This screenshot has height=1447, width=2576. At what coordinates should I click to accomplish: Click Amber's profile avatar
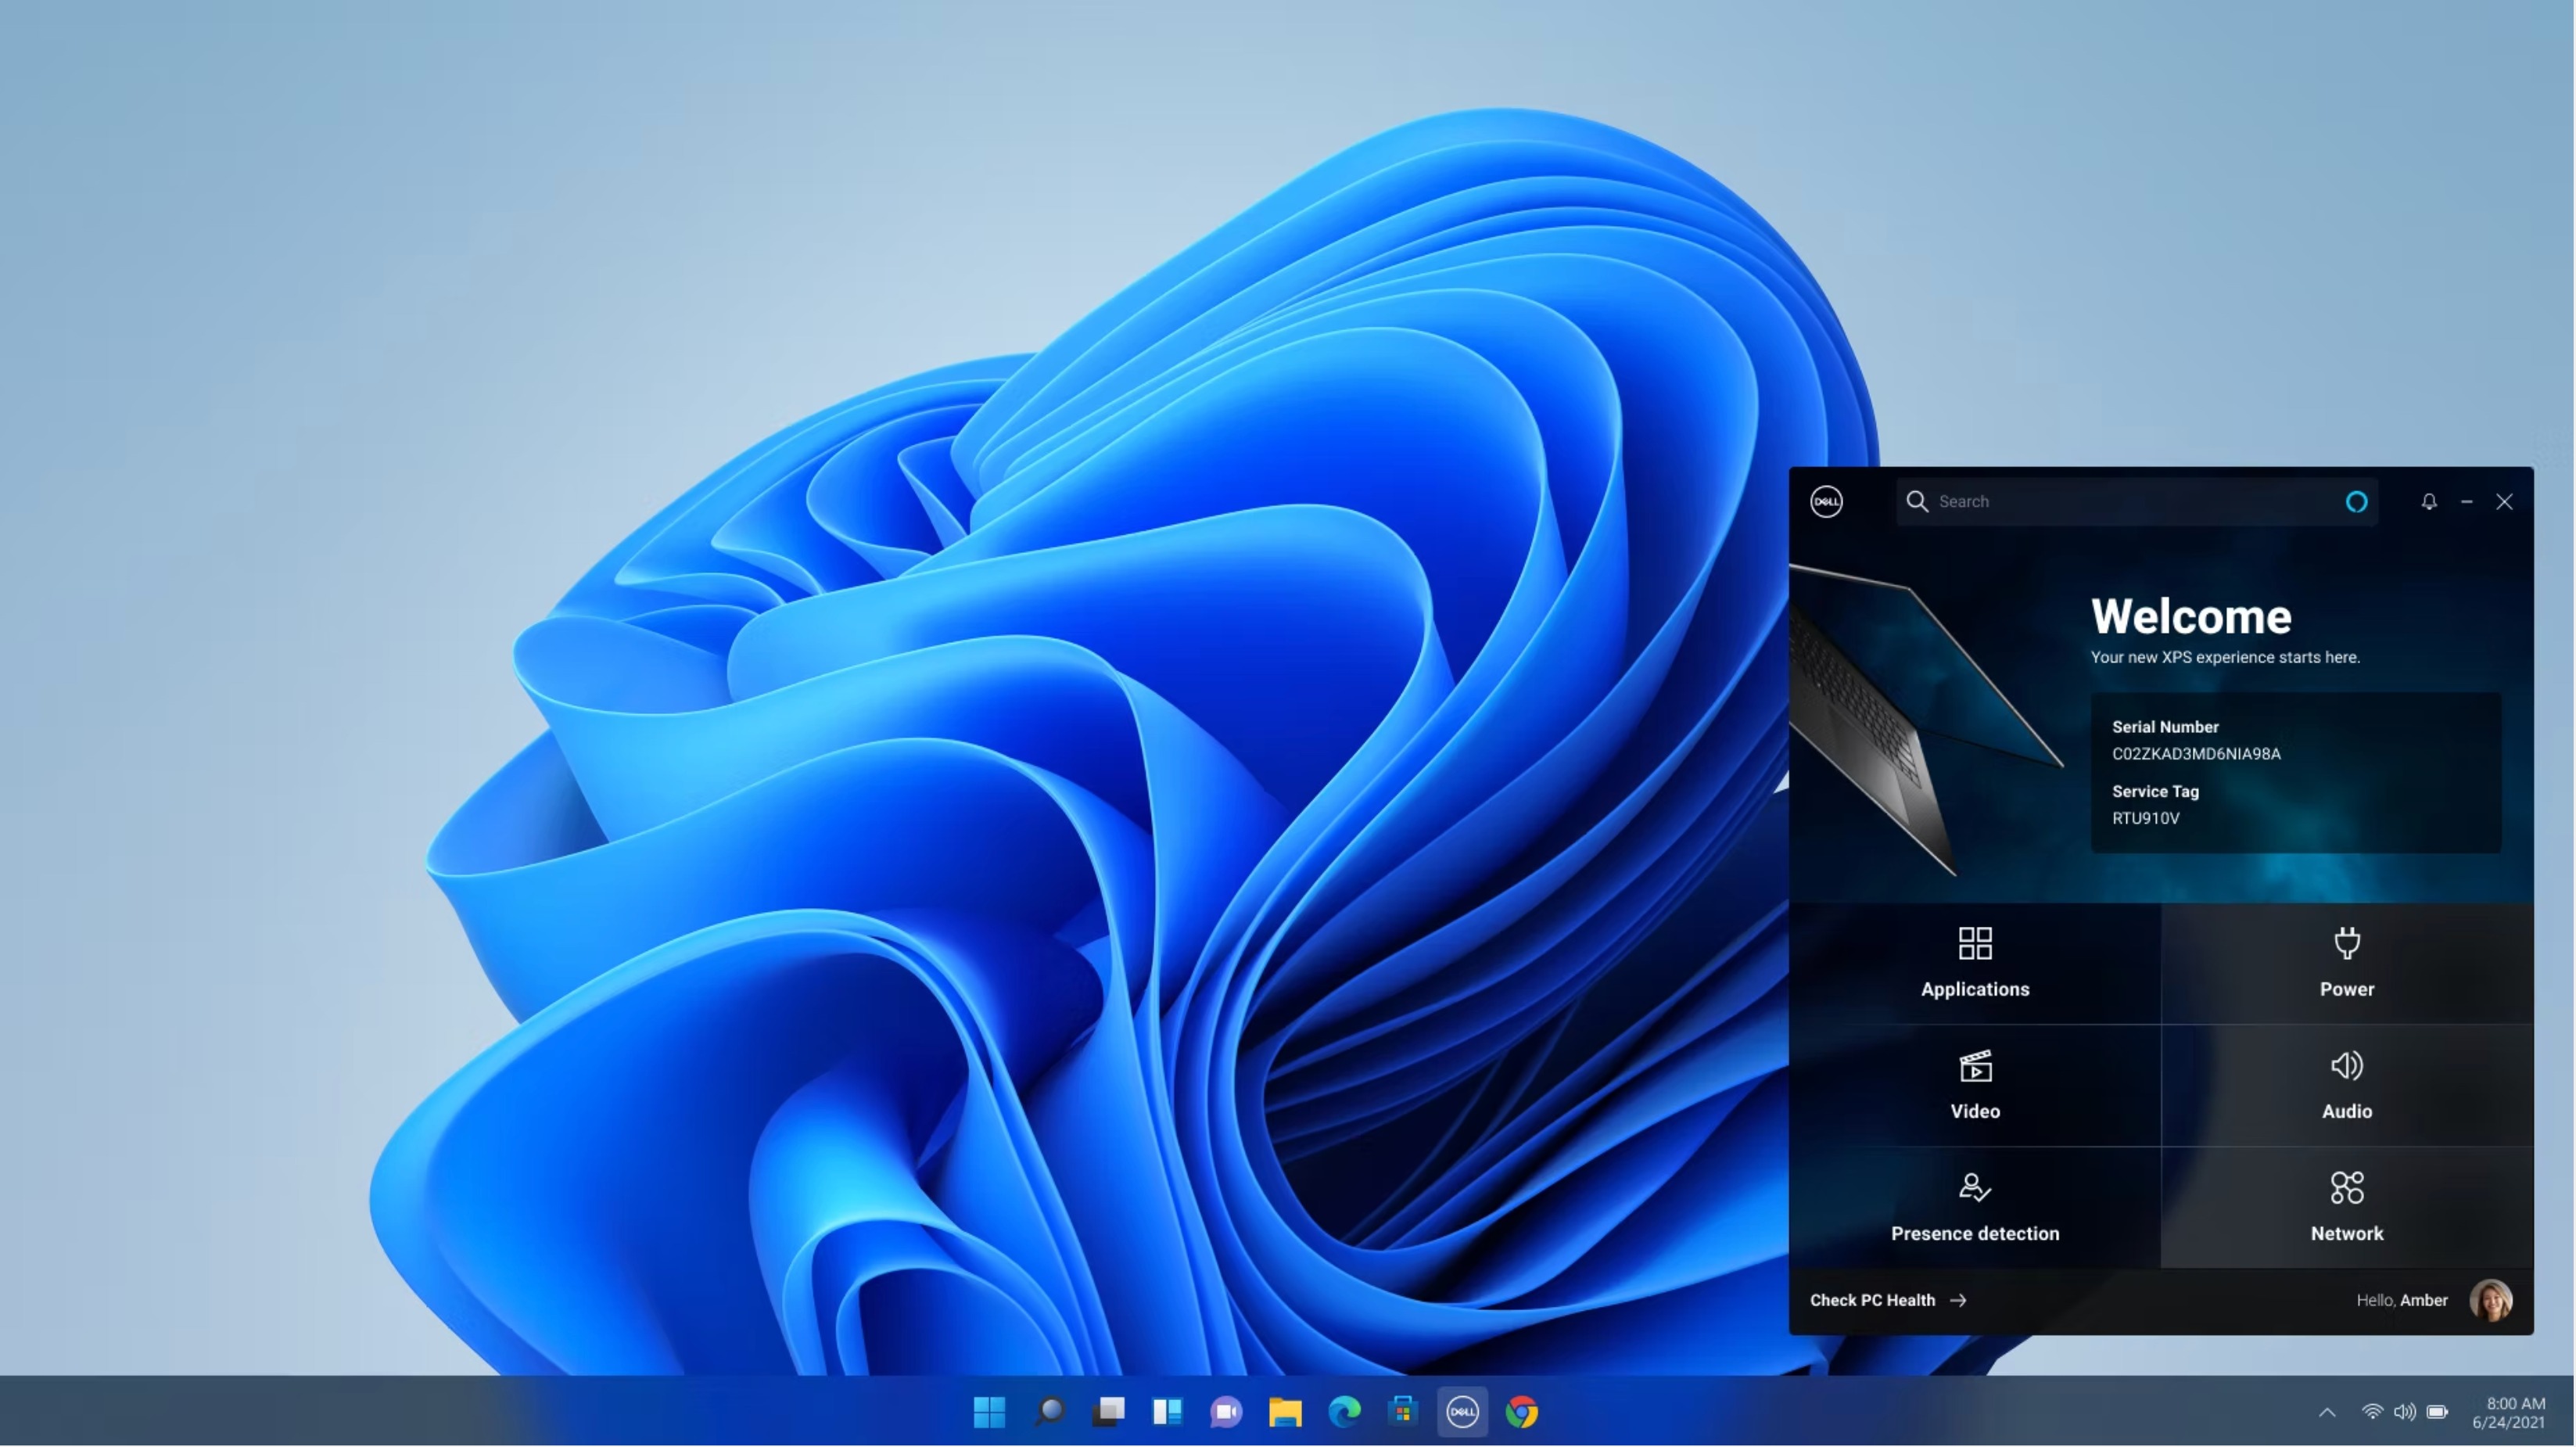[x=2490, y=1300]
